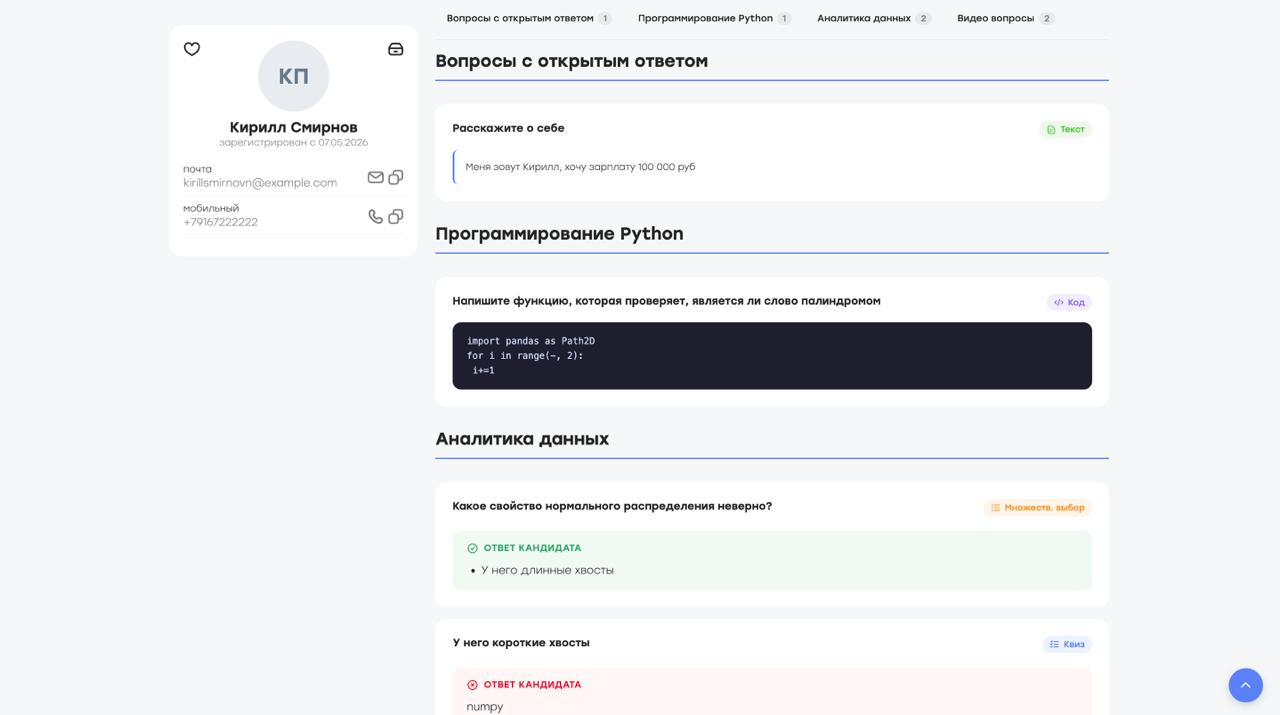Click the palindrome function question title

point(666,301)
